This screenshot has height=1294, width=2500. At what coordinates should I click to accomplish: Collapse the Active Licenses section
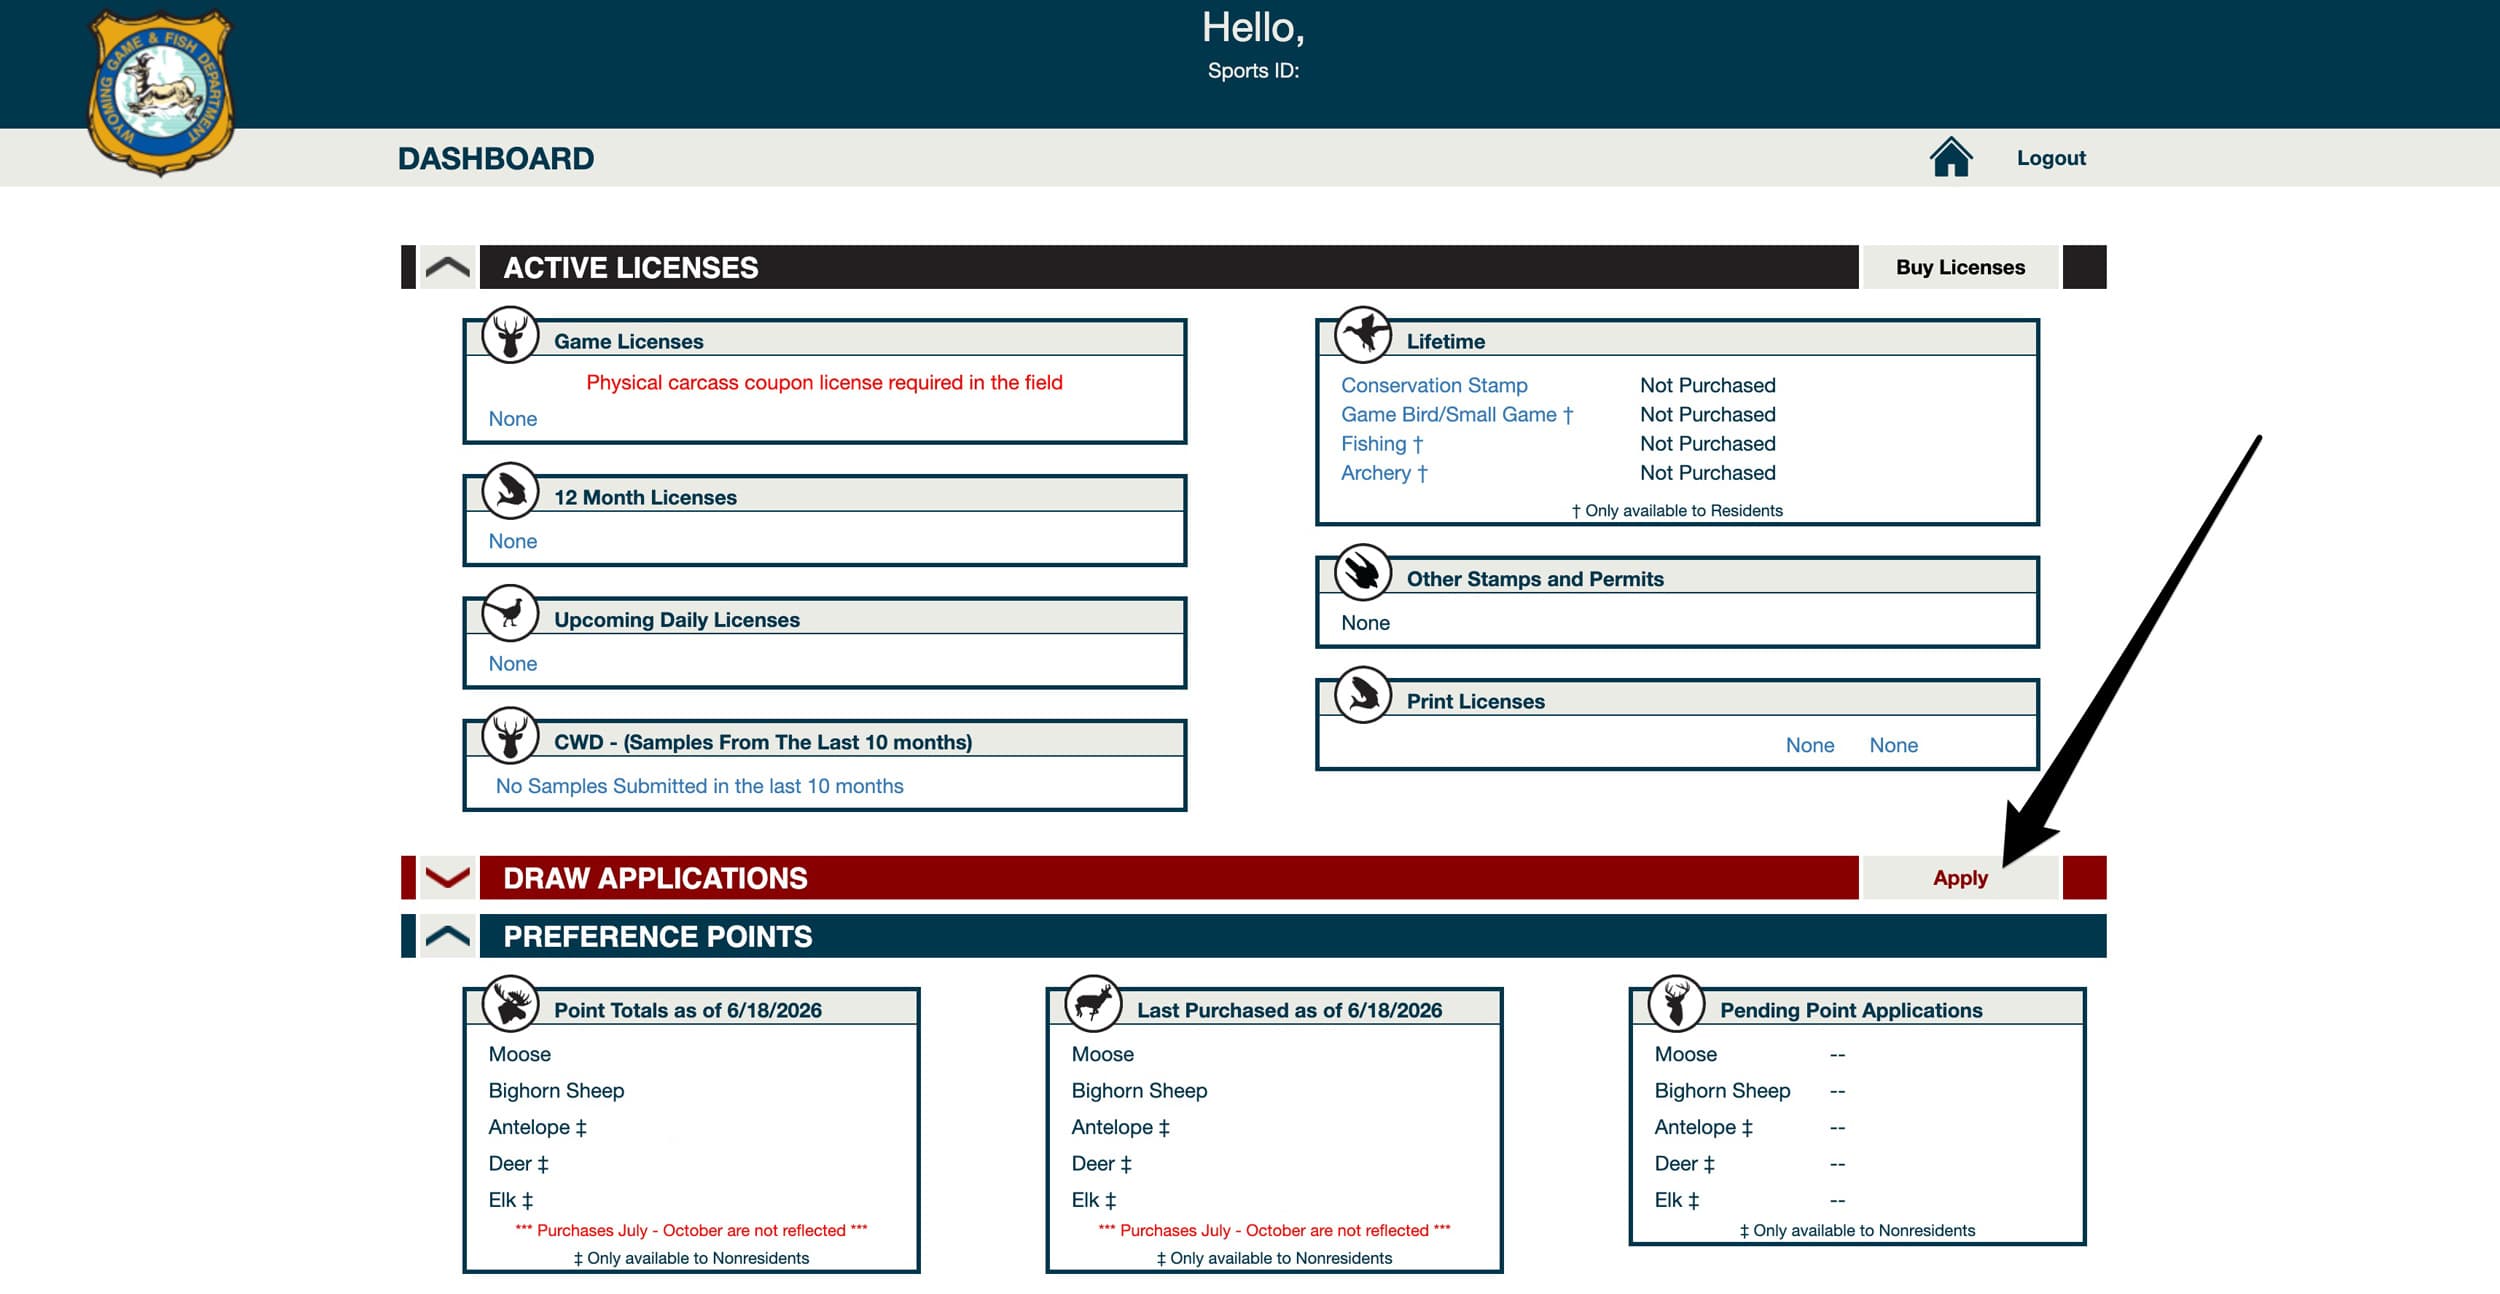447,267
